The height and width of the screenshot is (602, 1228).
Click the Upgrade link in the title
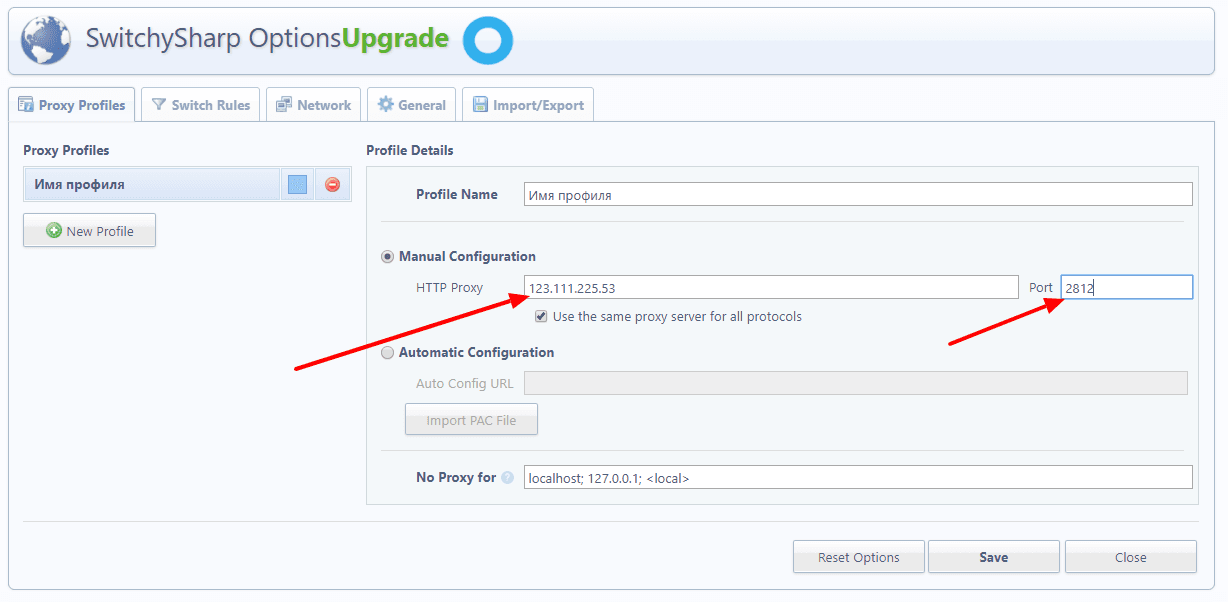pos(396,39)
